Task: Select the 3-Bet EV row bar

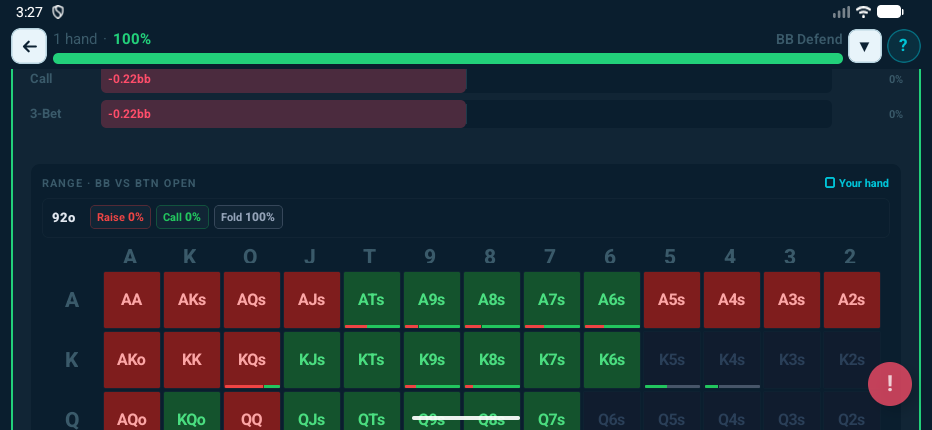Action: tap(283, 114)
